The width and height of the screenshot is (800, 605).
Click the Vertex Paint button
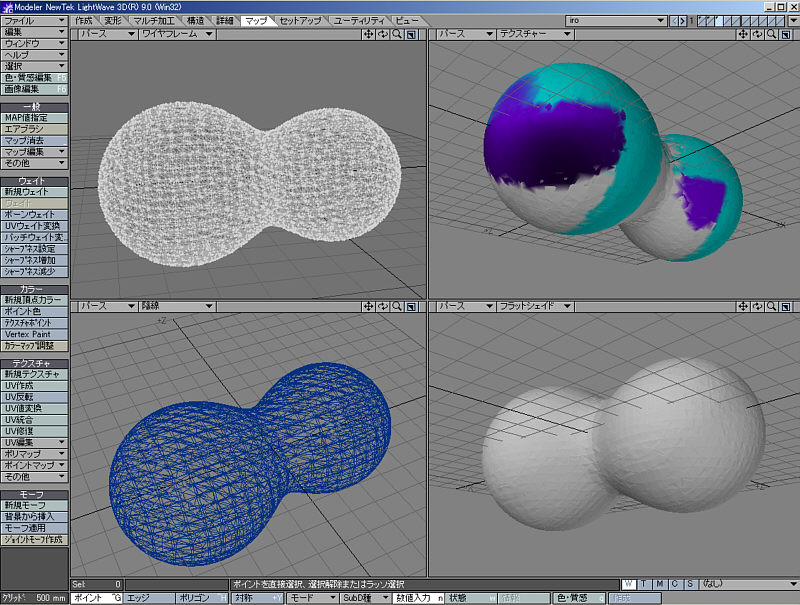(x=34, y=334)
